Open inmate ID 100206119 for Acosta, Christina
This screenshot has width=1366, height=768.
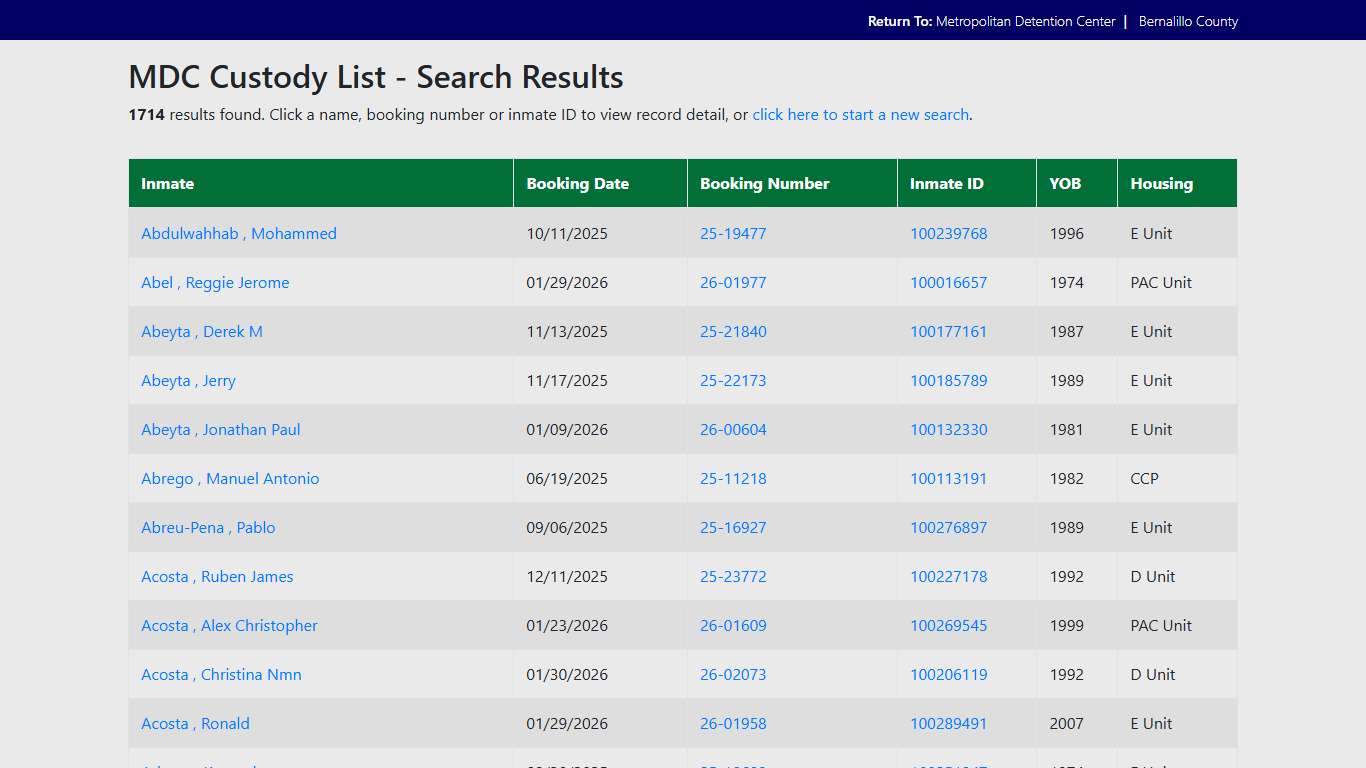pyautogui.click(x=948, y=674)
